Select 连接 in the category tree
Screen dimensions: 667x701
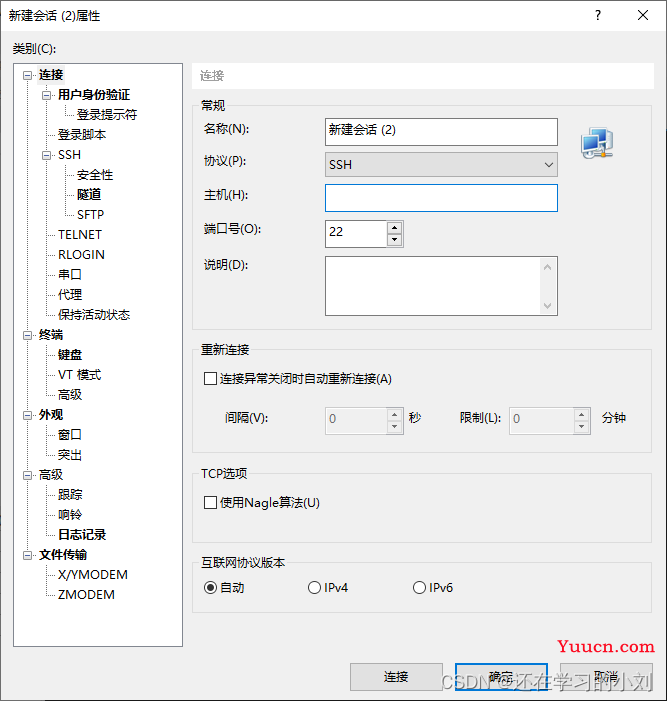pyautogui.click(x=51, y=75)
